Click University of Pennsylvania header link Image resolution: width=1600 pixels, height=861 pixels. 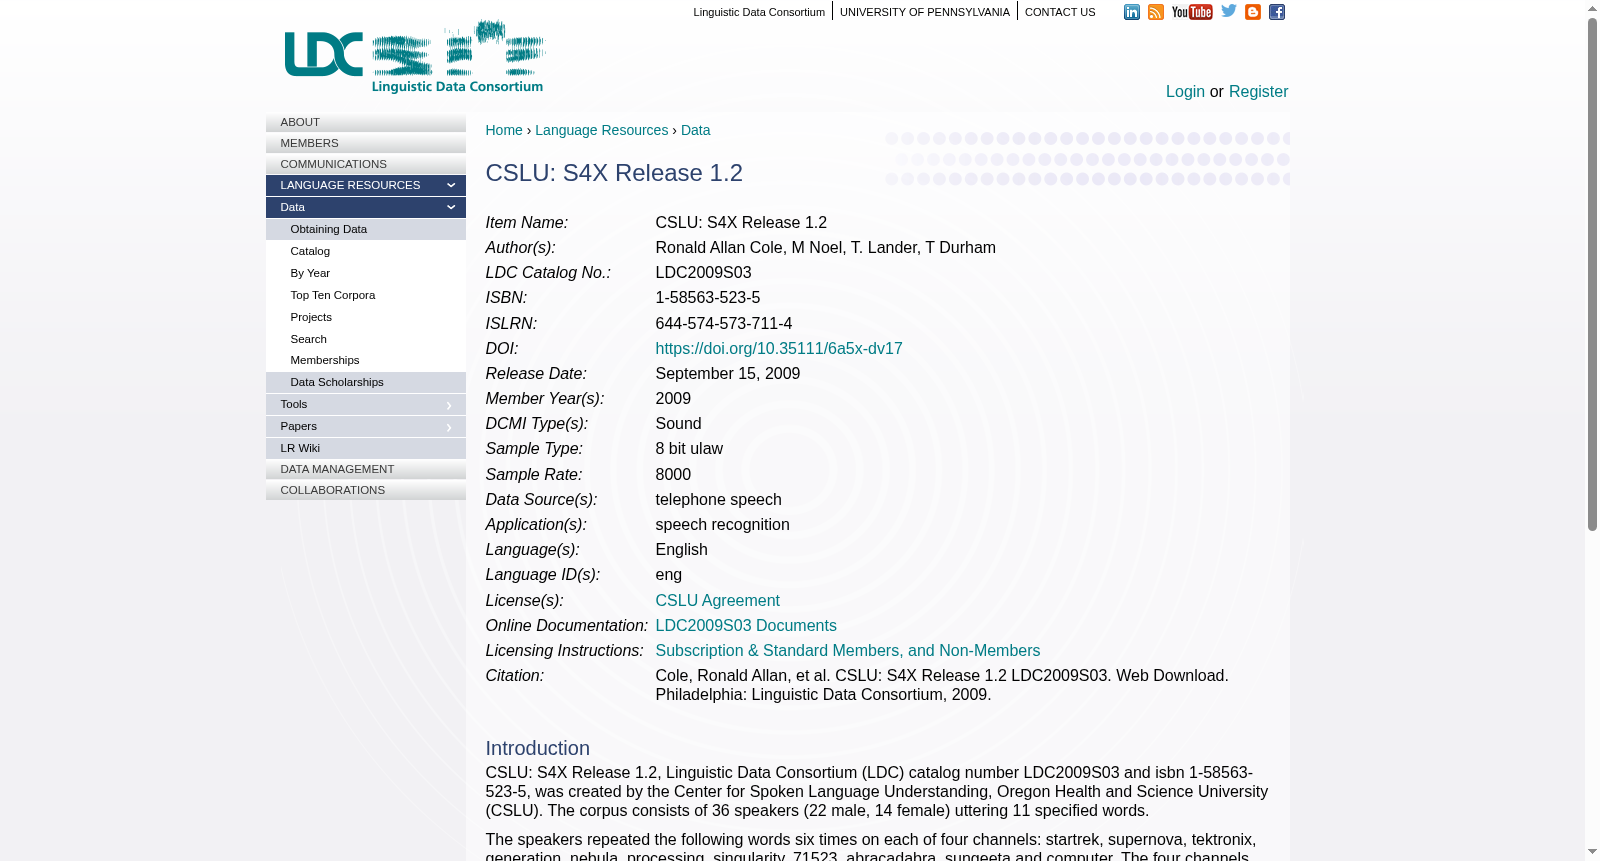tap(925, 12)
